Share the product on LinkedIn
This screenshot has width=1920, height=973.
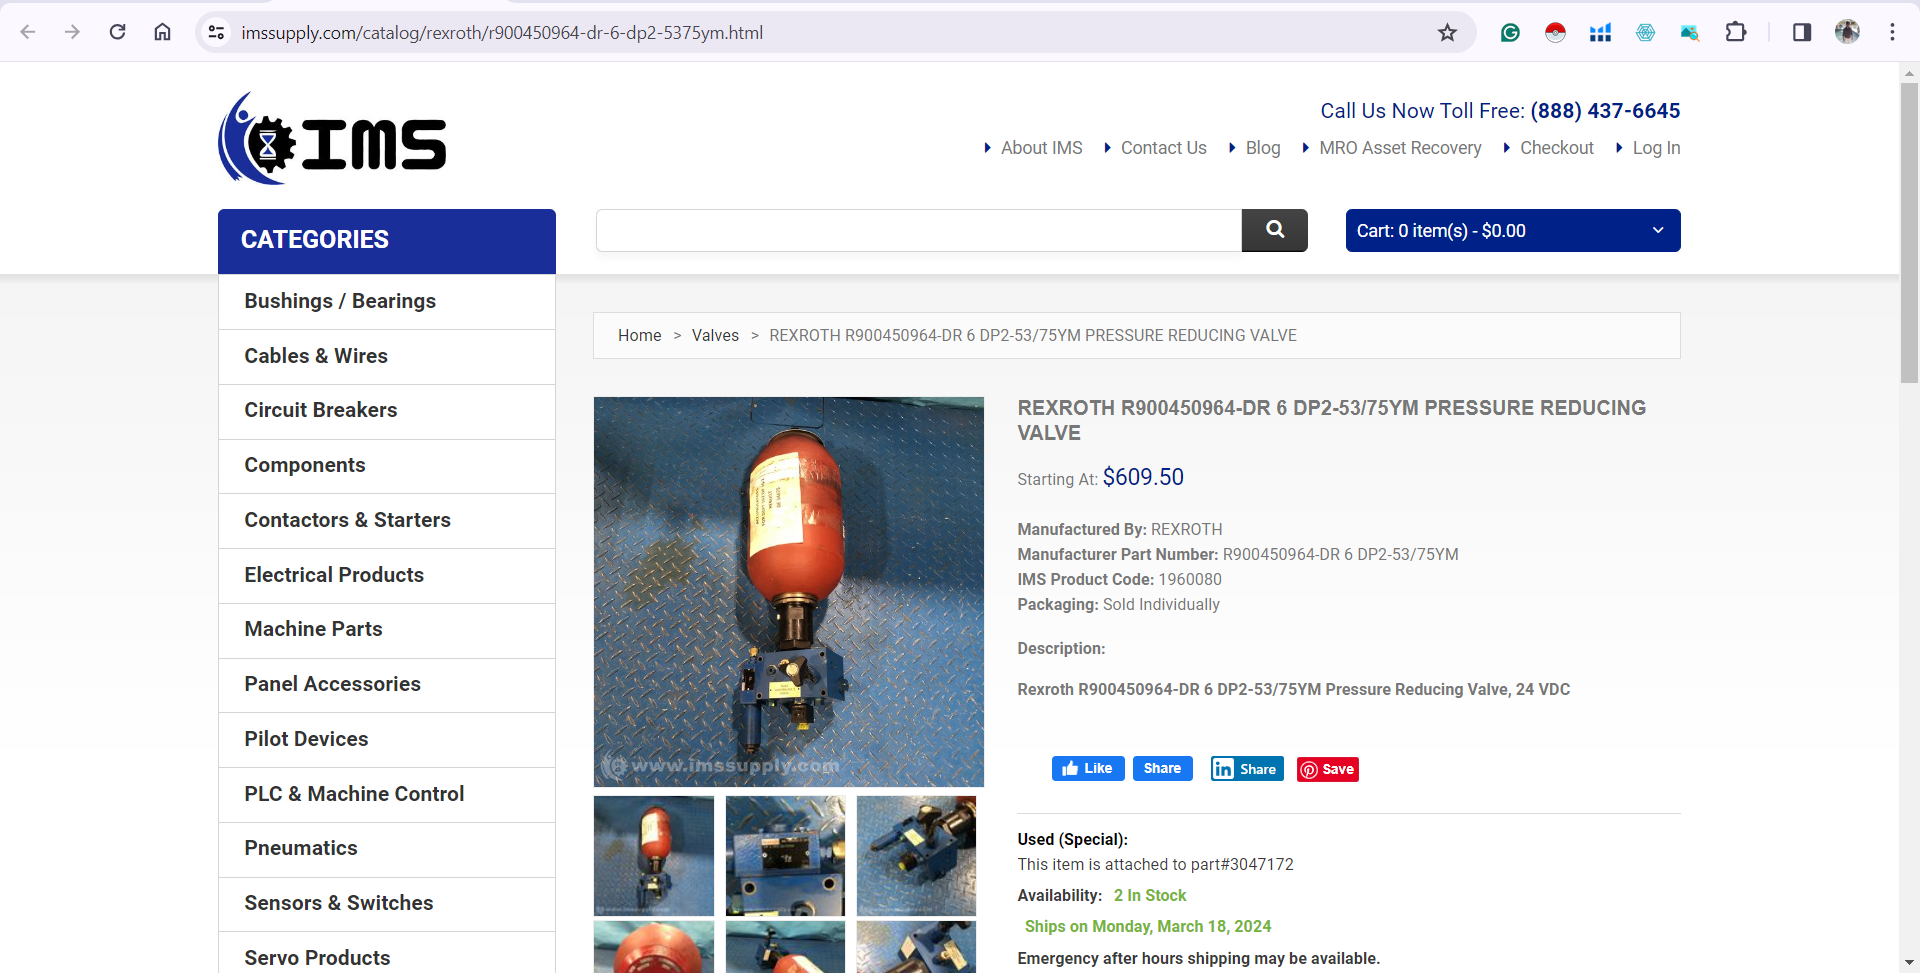coord(1247,768)
